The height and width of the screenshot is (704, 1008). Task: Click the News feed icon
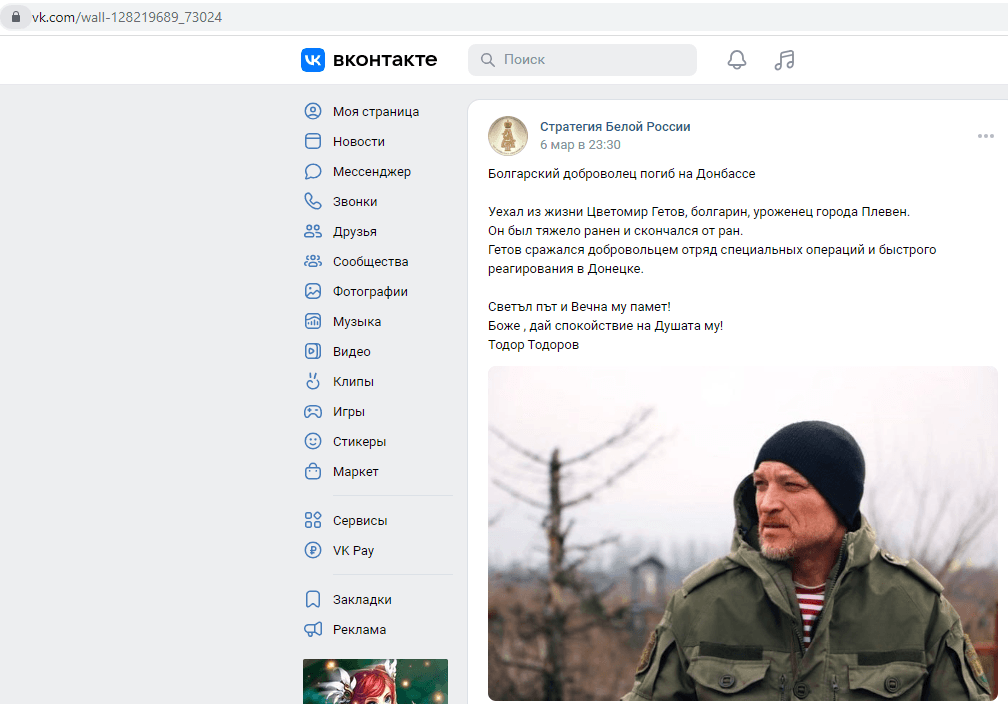tap(313, 141)
